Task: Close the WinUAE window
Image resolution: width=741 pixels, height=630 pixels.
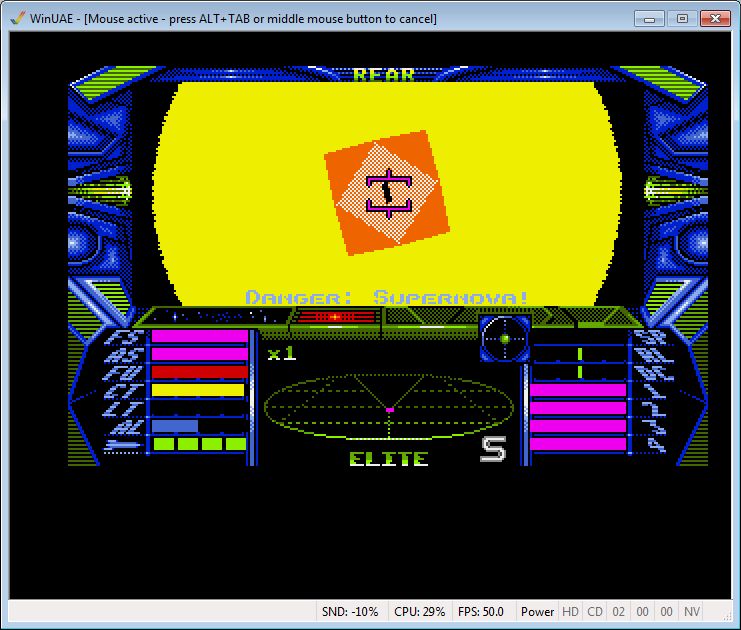Action: [715, 19]
